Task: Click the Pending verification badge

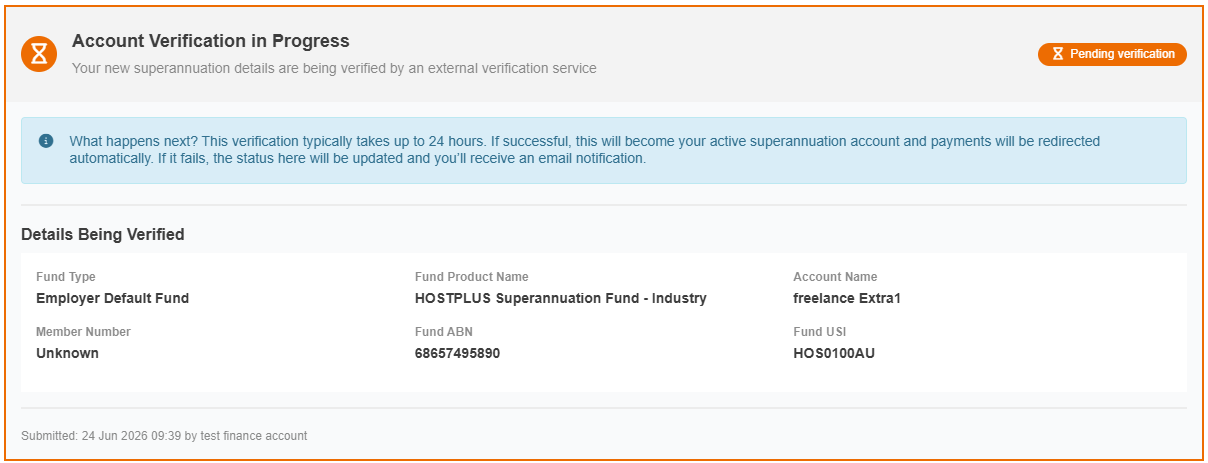Action: (1112, 54)
